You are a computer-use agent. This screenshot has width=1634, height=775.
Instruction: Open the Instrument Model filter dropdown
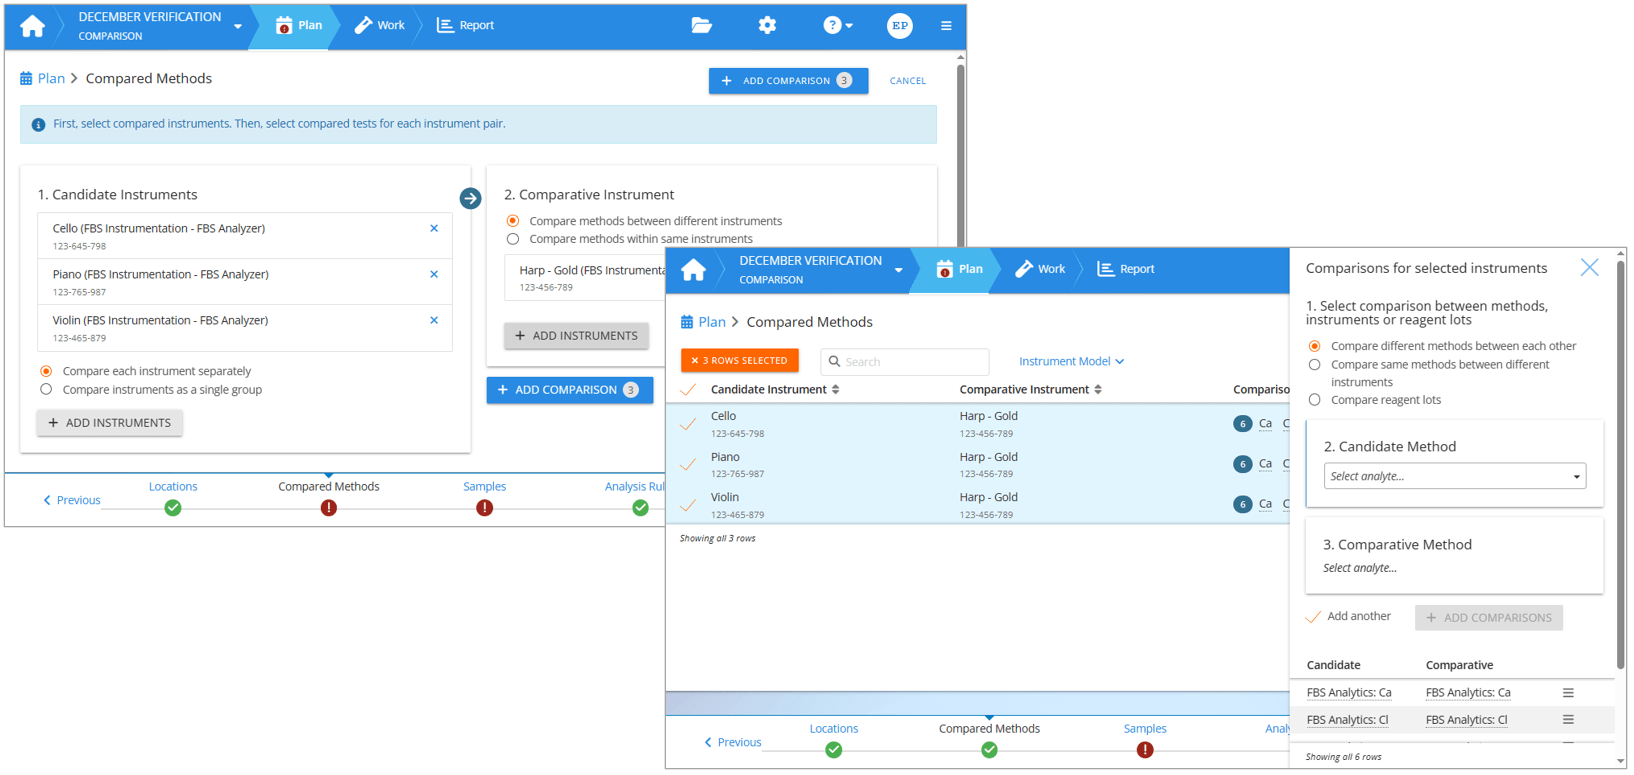(x=1071, y=362)
